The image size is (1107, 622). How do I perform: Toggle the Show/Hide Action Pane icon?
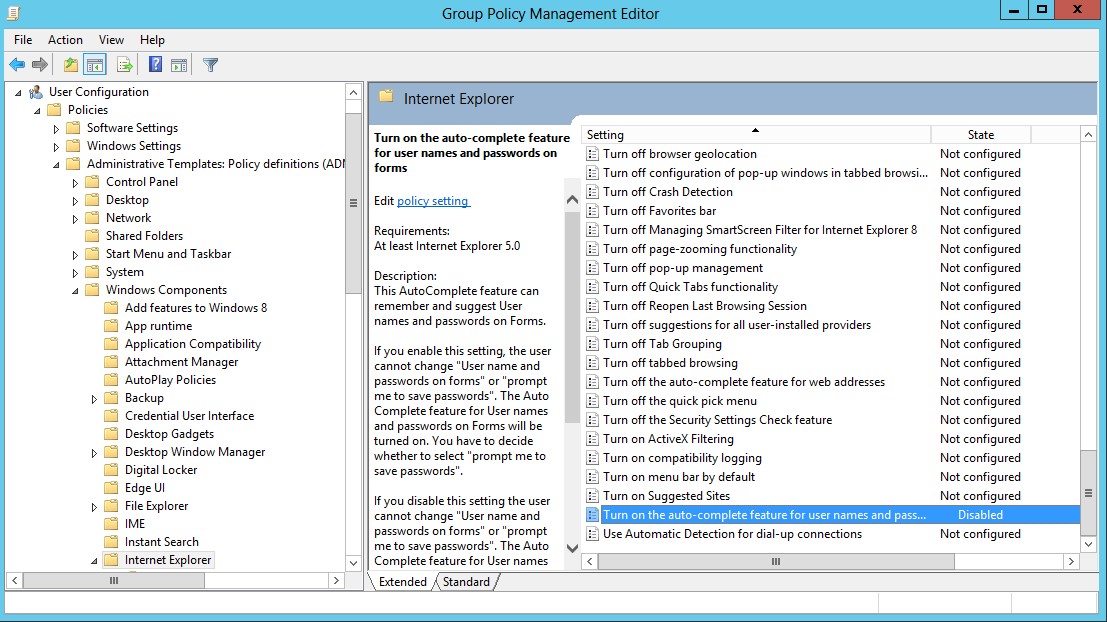click(x=180, y=64)
